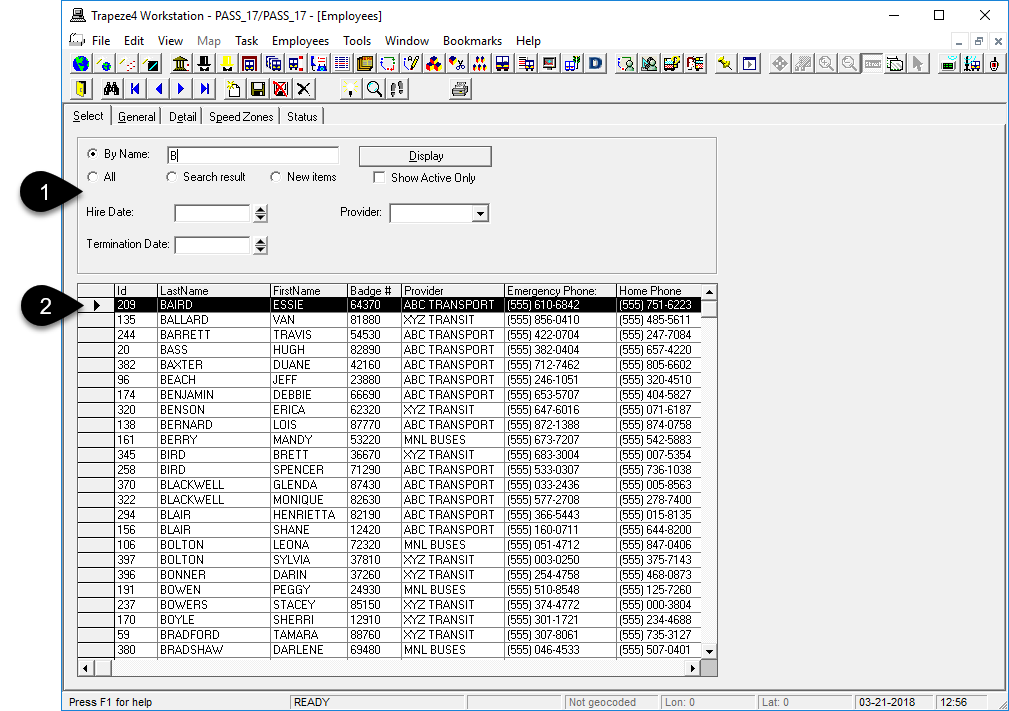Screen dimensions: 1009x711
Task: Save the record with the floppy disk icon
Action: click(257, 88)
